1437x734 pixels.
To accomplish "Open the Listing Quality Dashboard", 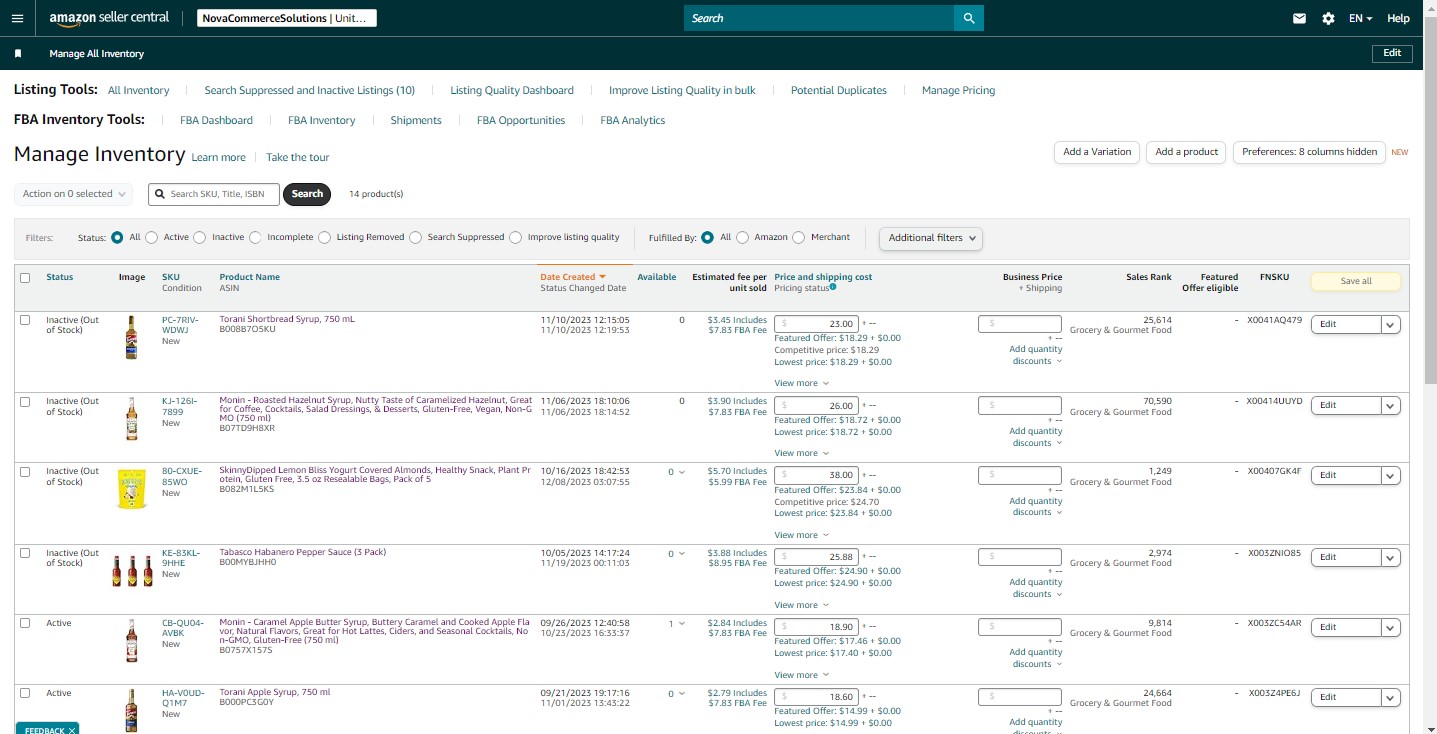I will tap(512, 90).
